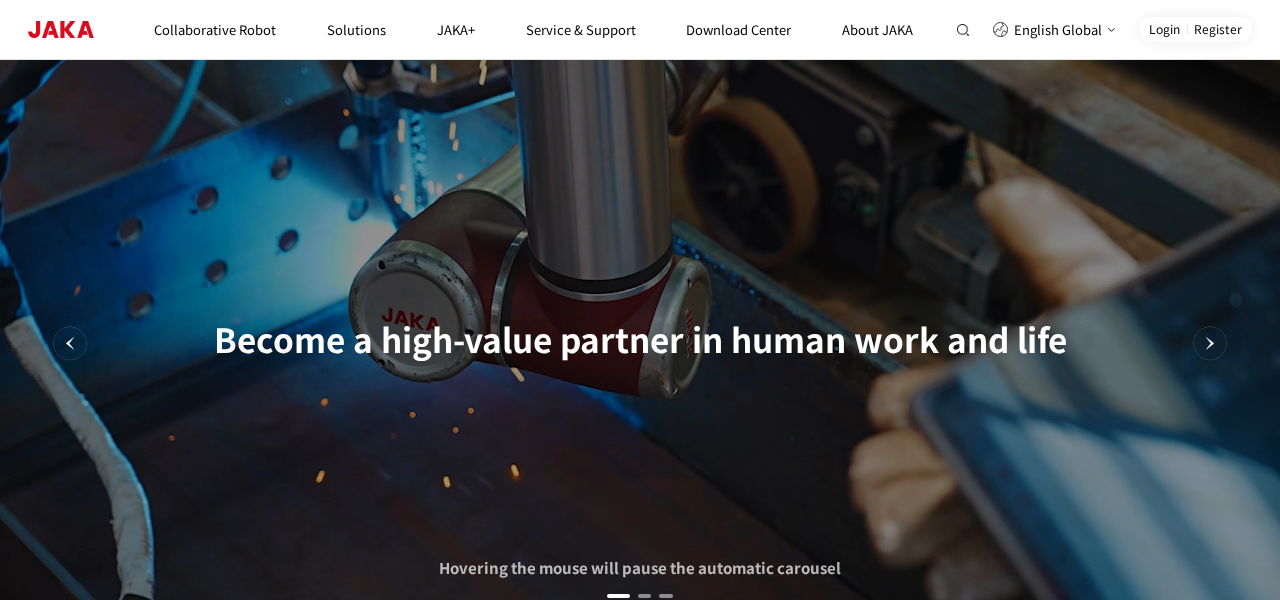
Task: Go to previous carousel slide arrow
Action: (x=70, y=343)
